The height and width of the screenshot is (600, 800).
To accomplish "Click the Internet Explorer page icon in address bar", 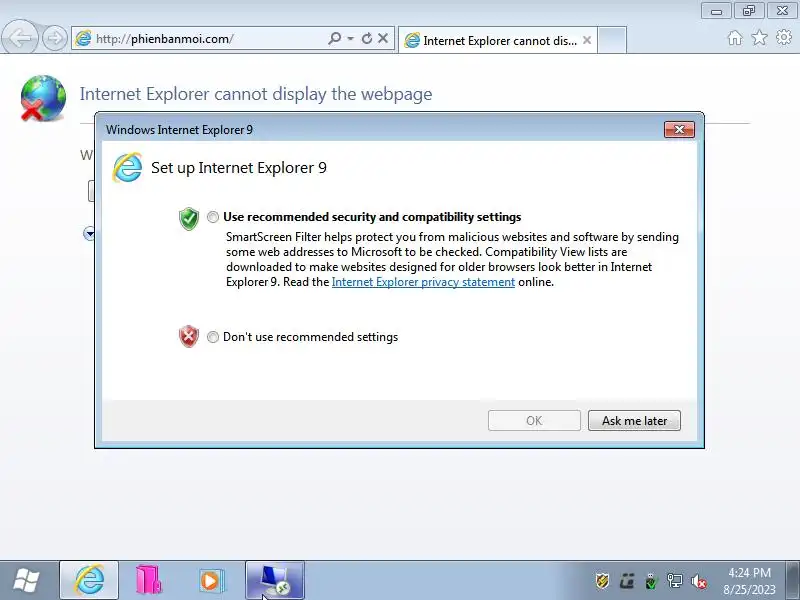I will (x=83, y=39).
